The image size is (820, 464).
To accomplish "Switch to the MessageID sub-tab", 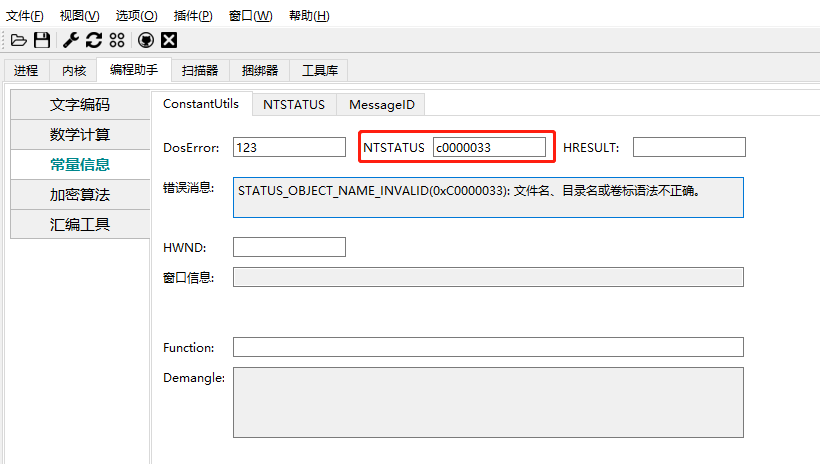I will 382,105.
